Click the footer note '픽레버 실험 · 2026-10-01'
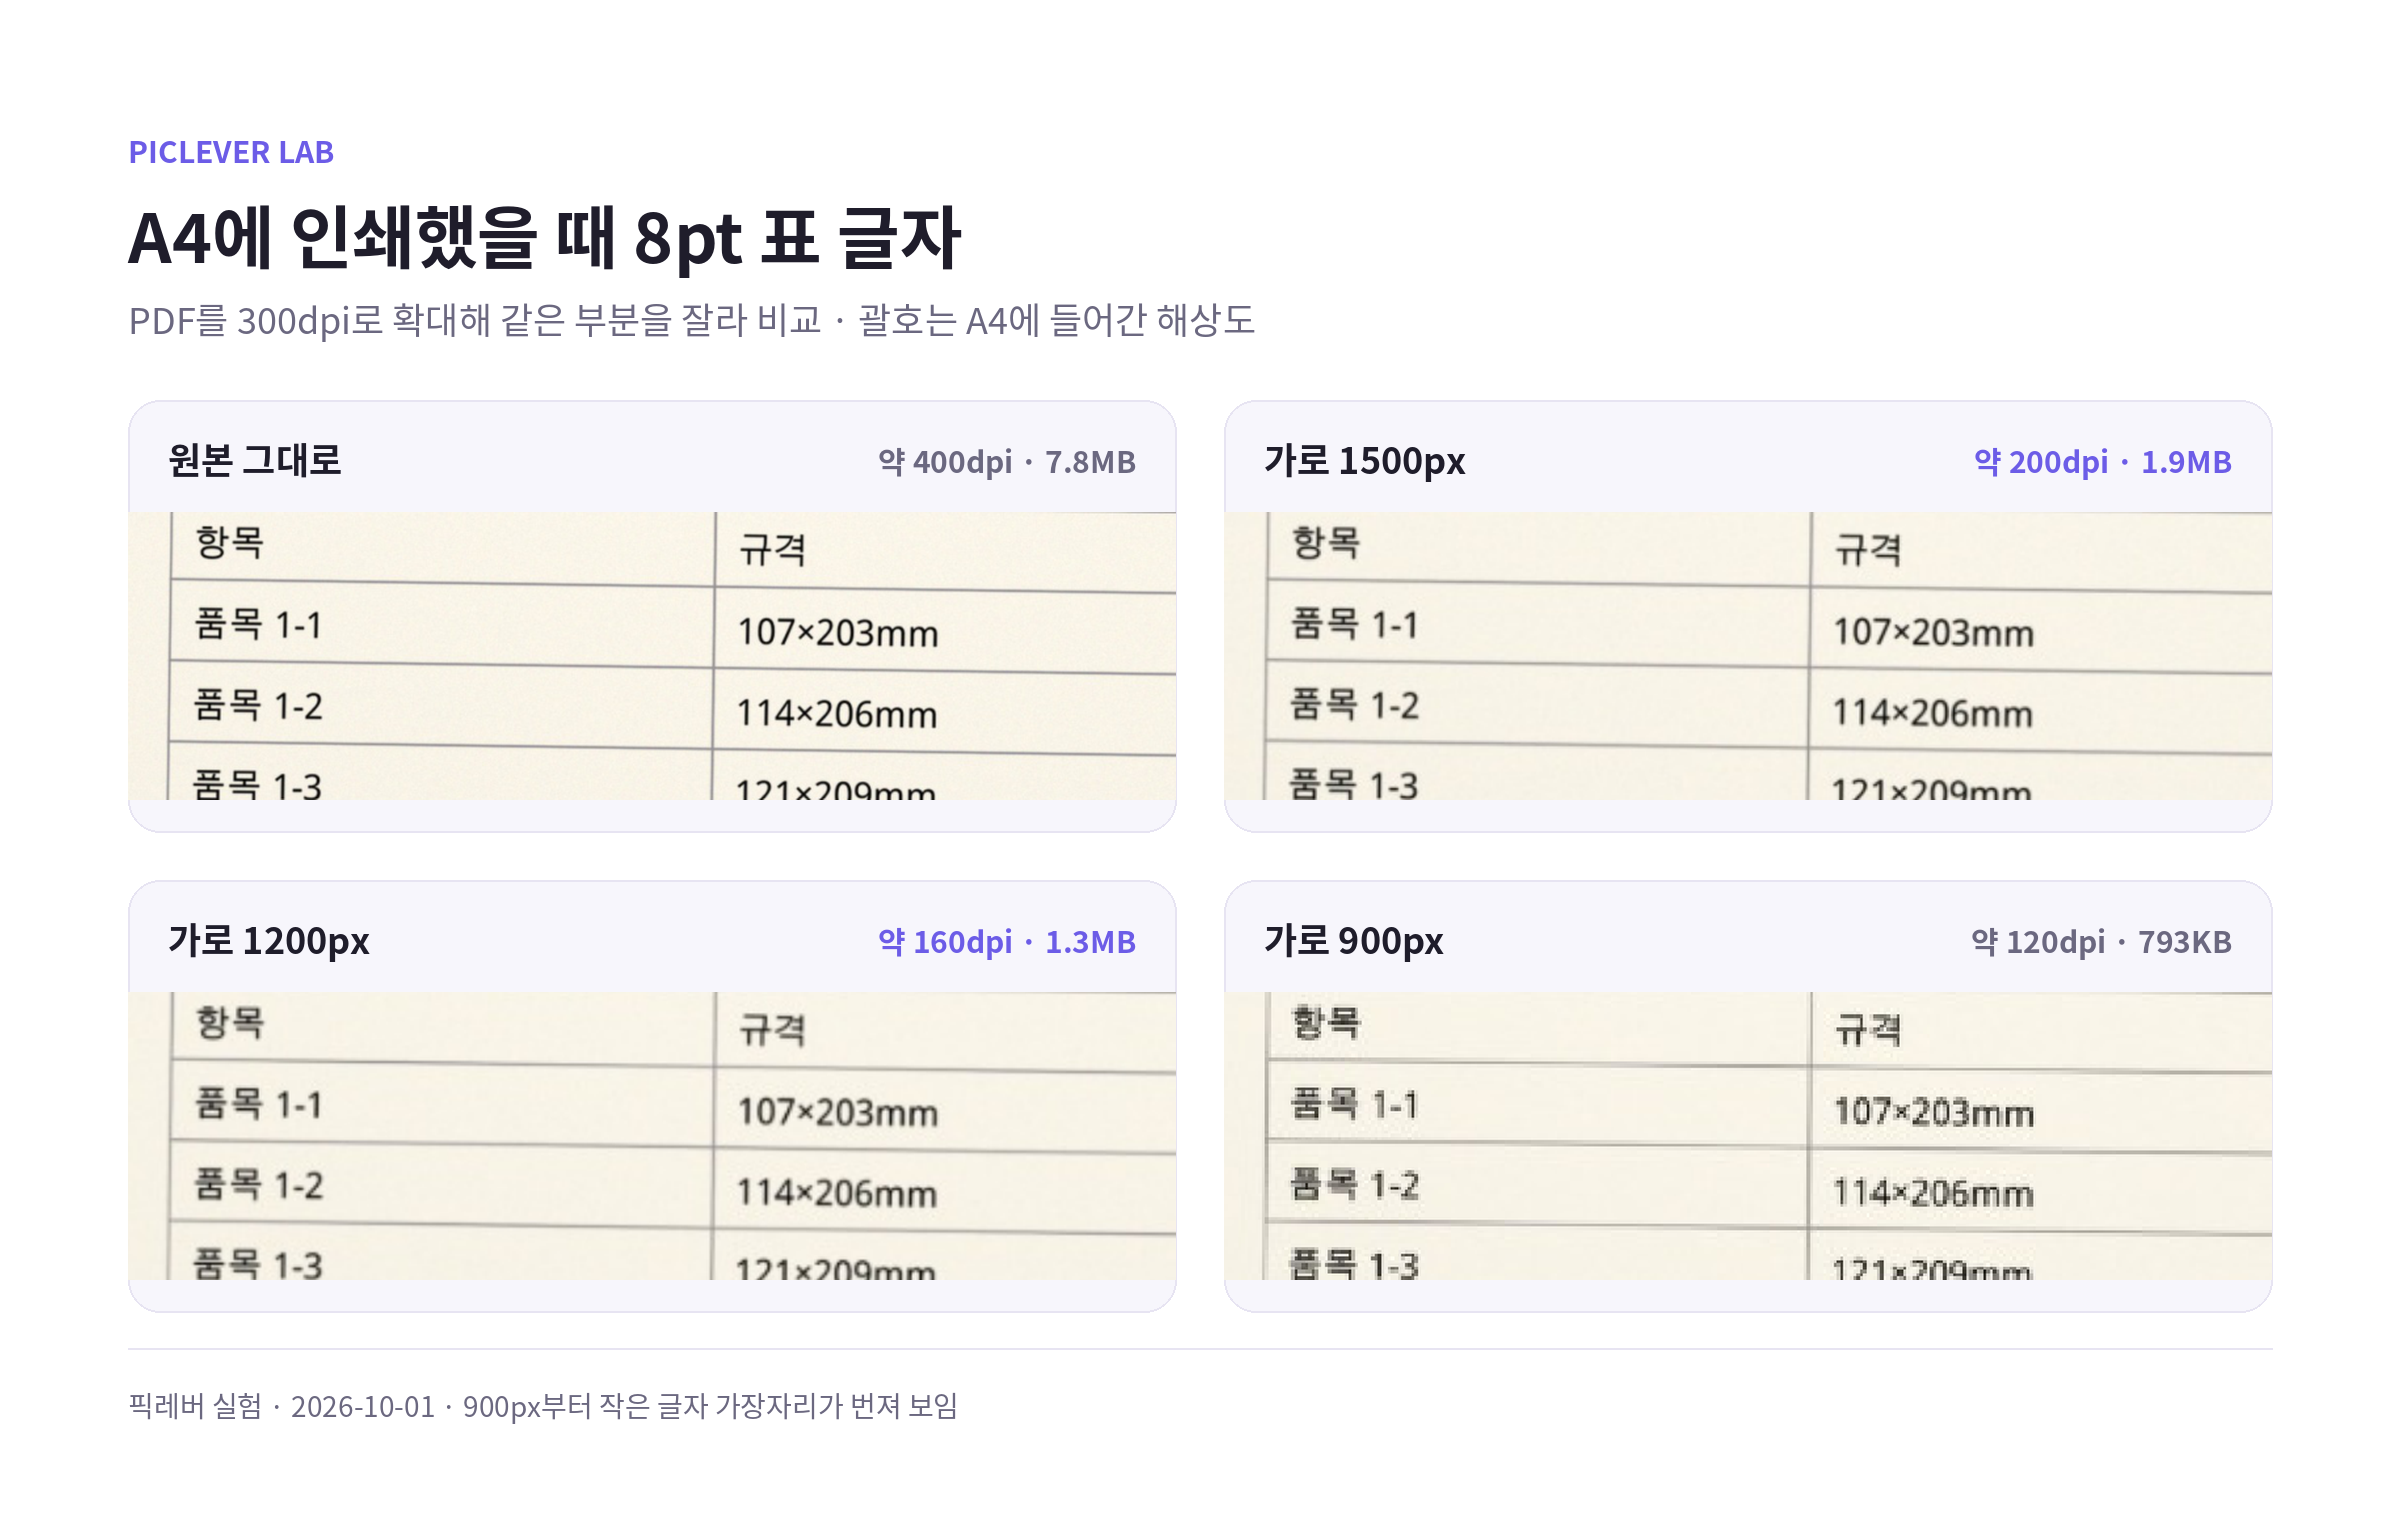 pyautogui.click(x=282, y=1406)
